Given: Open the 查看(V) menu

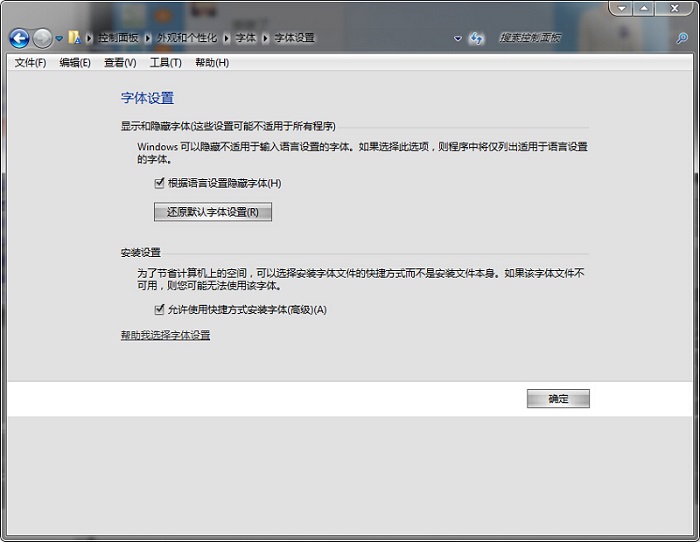Looking at the screenshot, I should tap(120, 63).
